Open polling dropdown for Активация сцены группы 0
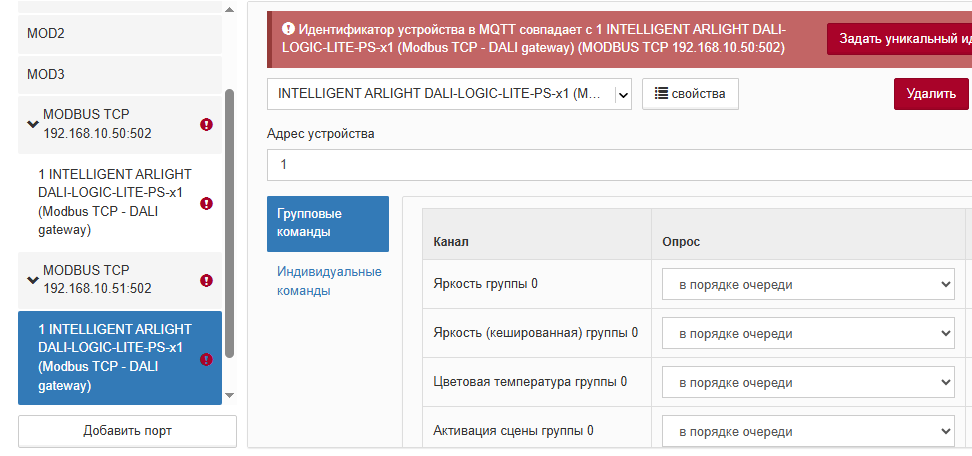The width and height of the screenshot is (972, 456). click(808, 432)
